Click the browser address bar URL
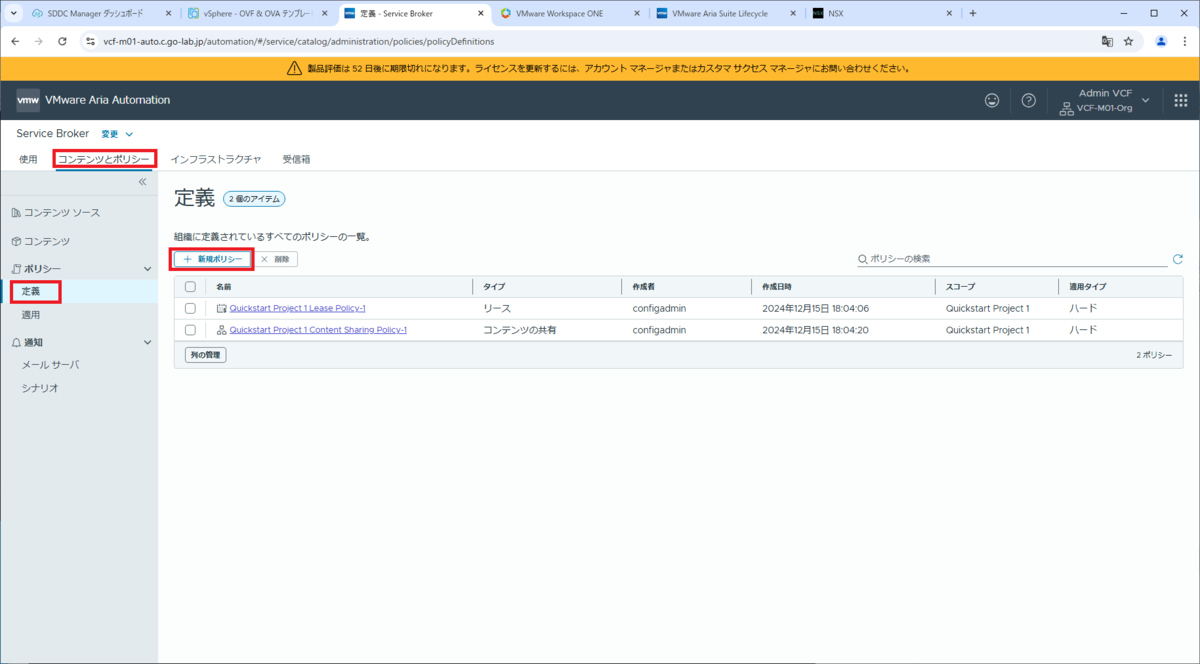This screenshot has height=664, width=1200. (298, 41)
